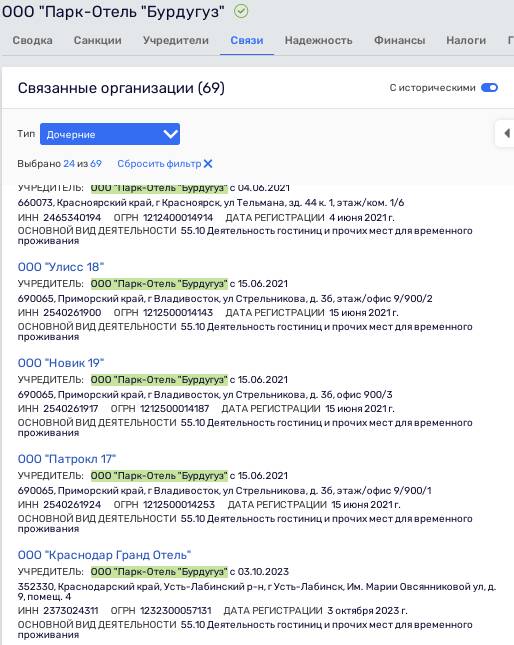Open ООО "Улисс 18" company link
The image size is (514, 645).
point(61,267)
